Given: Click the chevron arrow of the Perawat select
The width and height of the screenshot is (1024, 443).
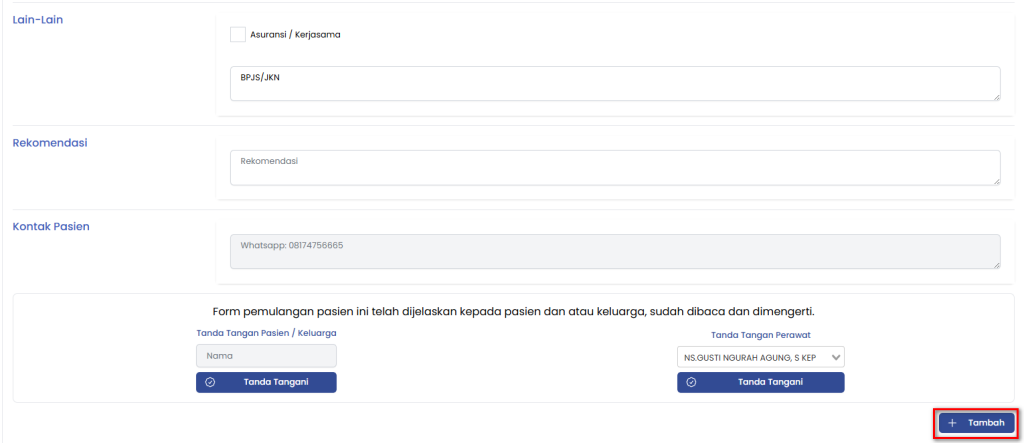Looking at the screenshot, I should pyautogui.click(x=836, y=357).
